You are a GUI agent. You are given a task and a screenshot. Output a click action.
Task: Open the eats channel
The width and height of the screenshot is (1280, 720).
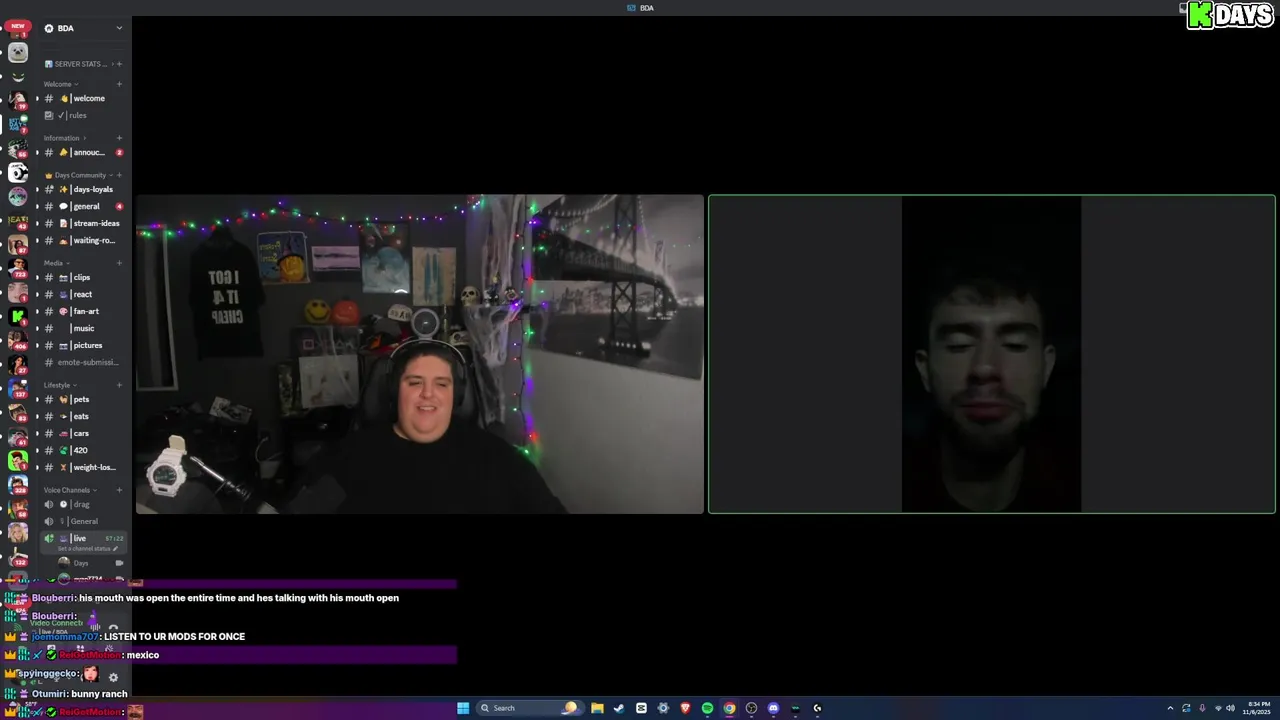(82, 416)
